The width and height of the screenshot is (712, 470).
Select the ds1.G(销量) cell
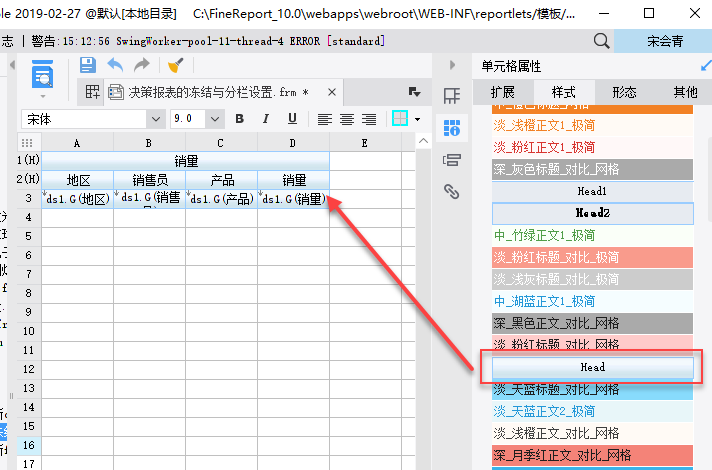[293, 199]
